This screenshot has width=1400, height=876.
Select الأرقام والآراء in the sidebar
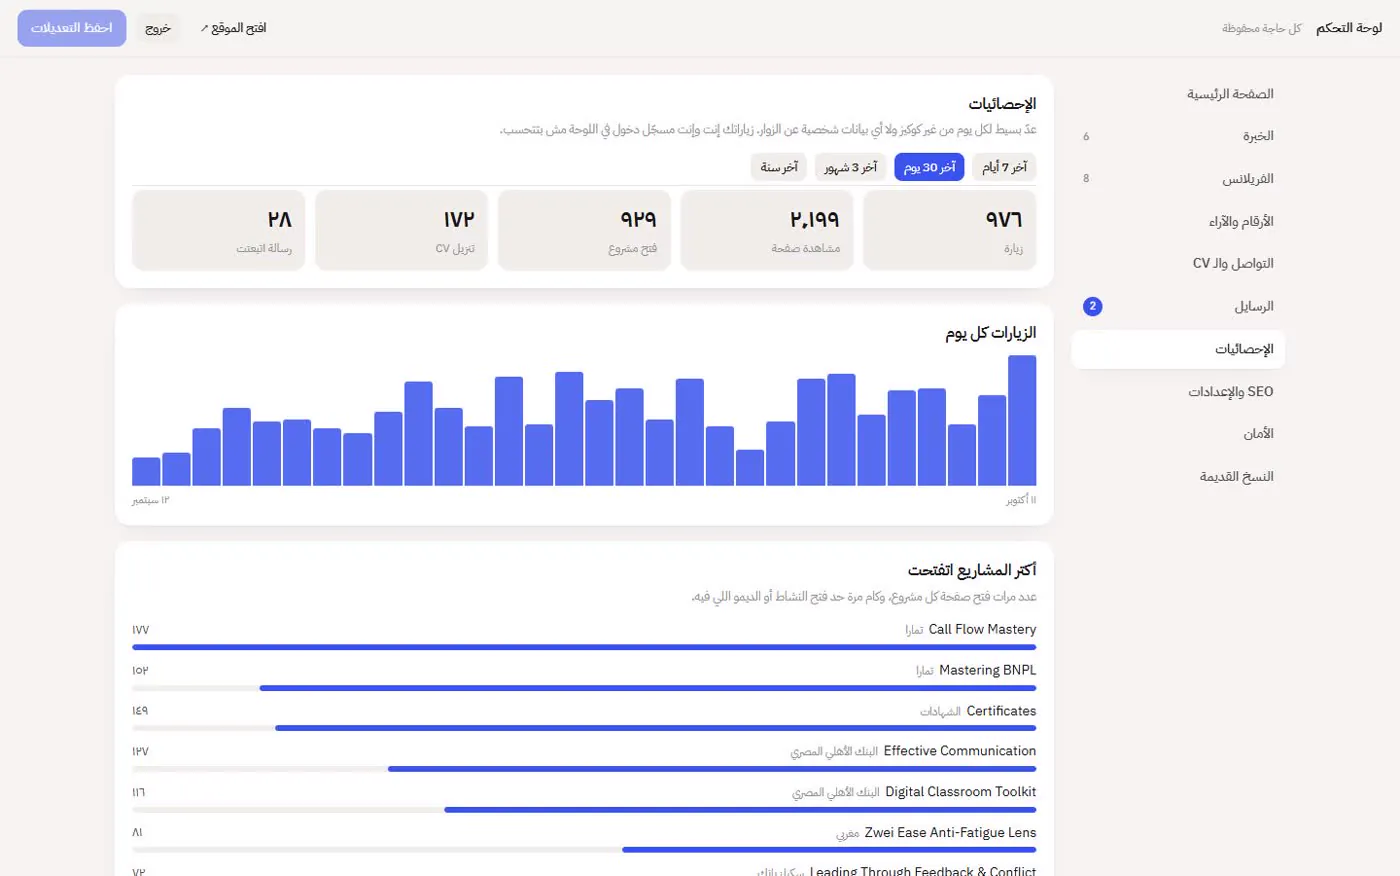(x=1178, y=221)
